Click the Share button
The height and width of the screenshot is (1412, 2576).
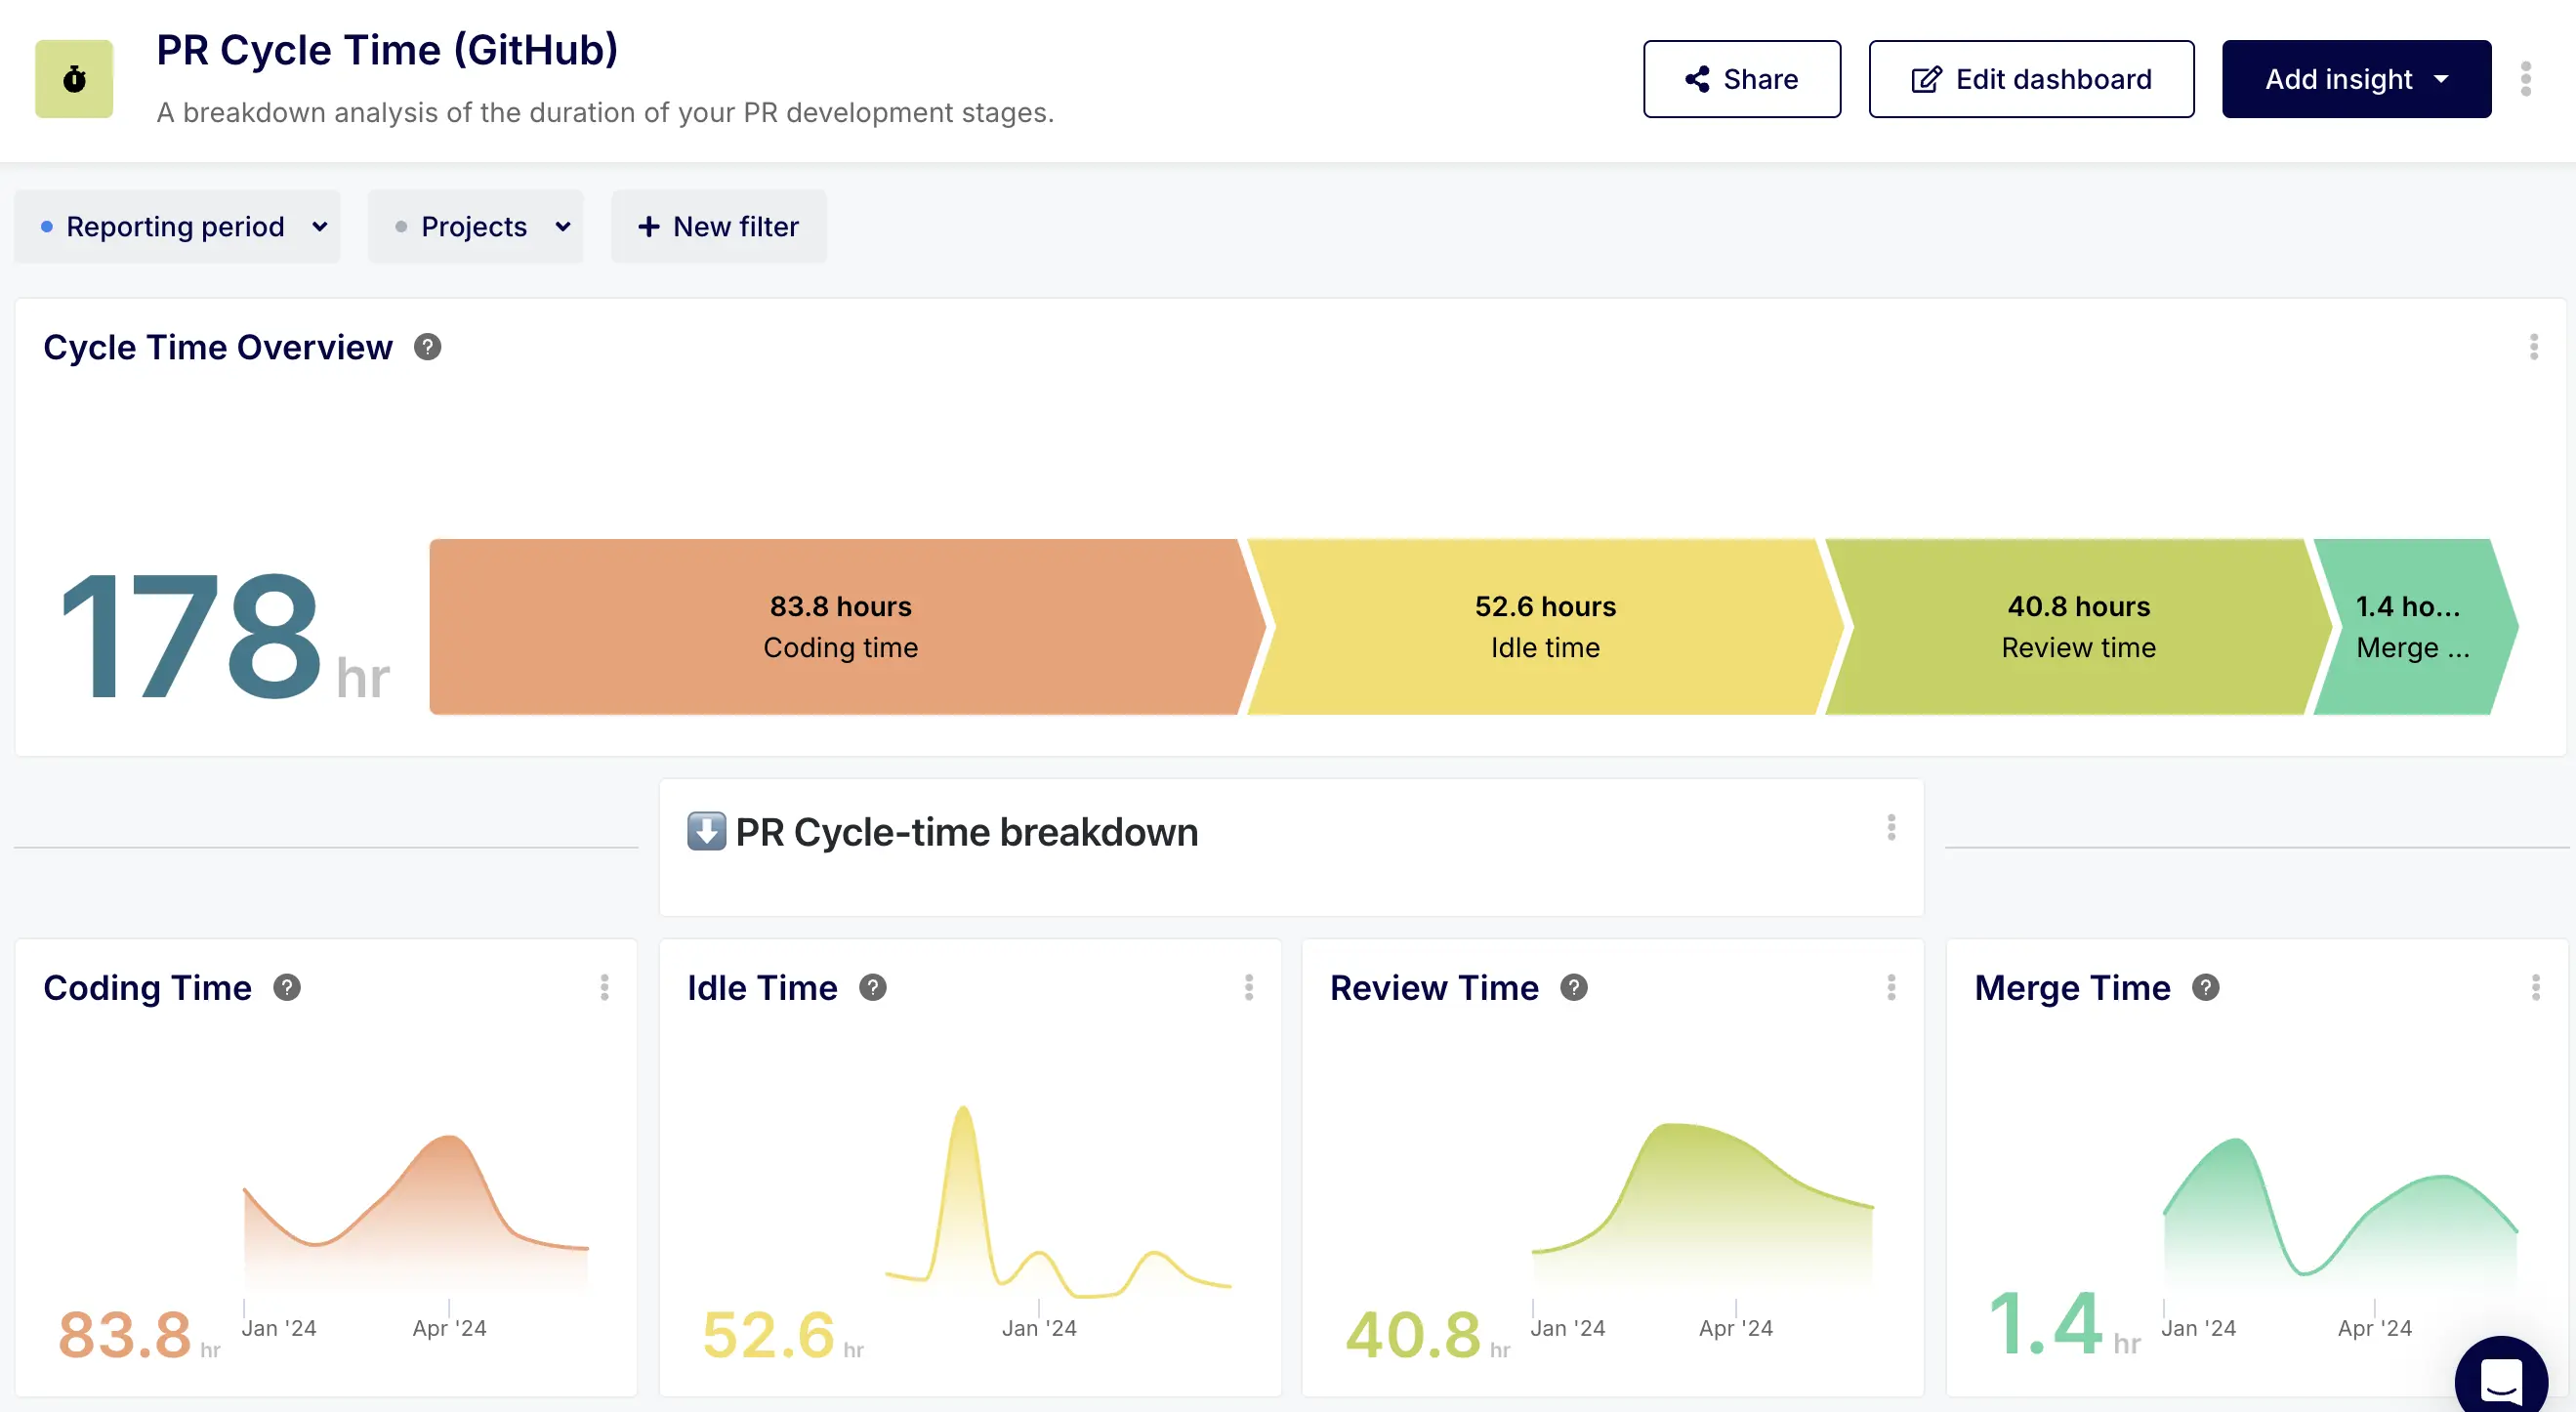(x=1742, y=79)
